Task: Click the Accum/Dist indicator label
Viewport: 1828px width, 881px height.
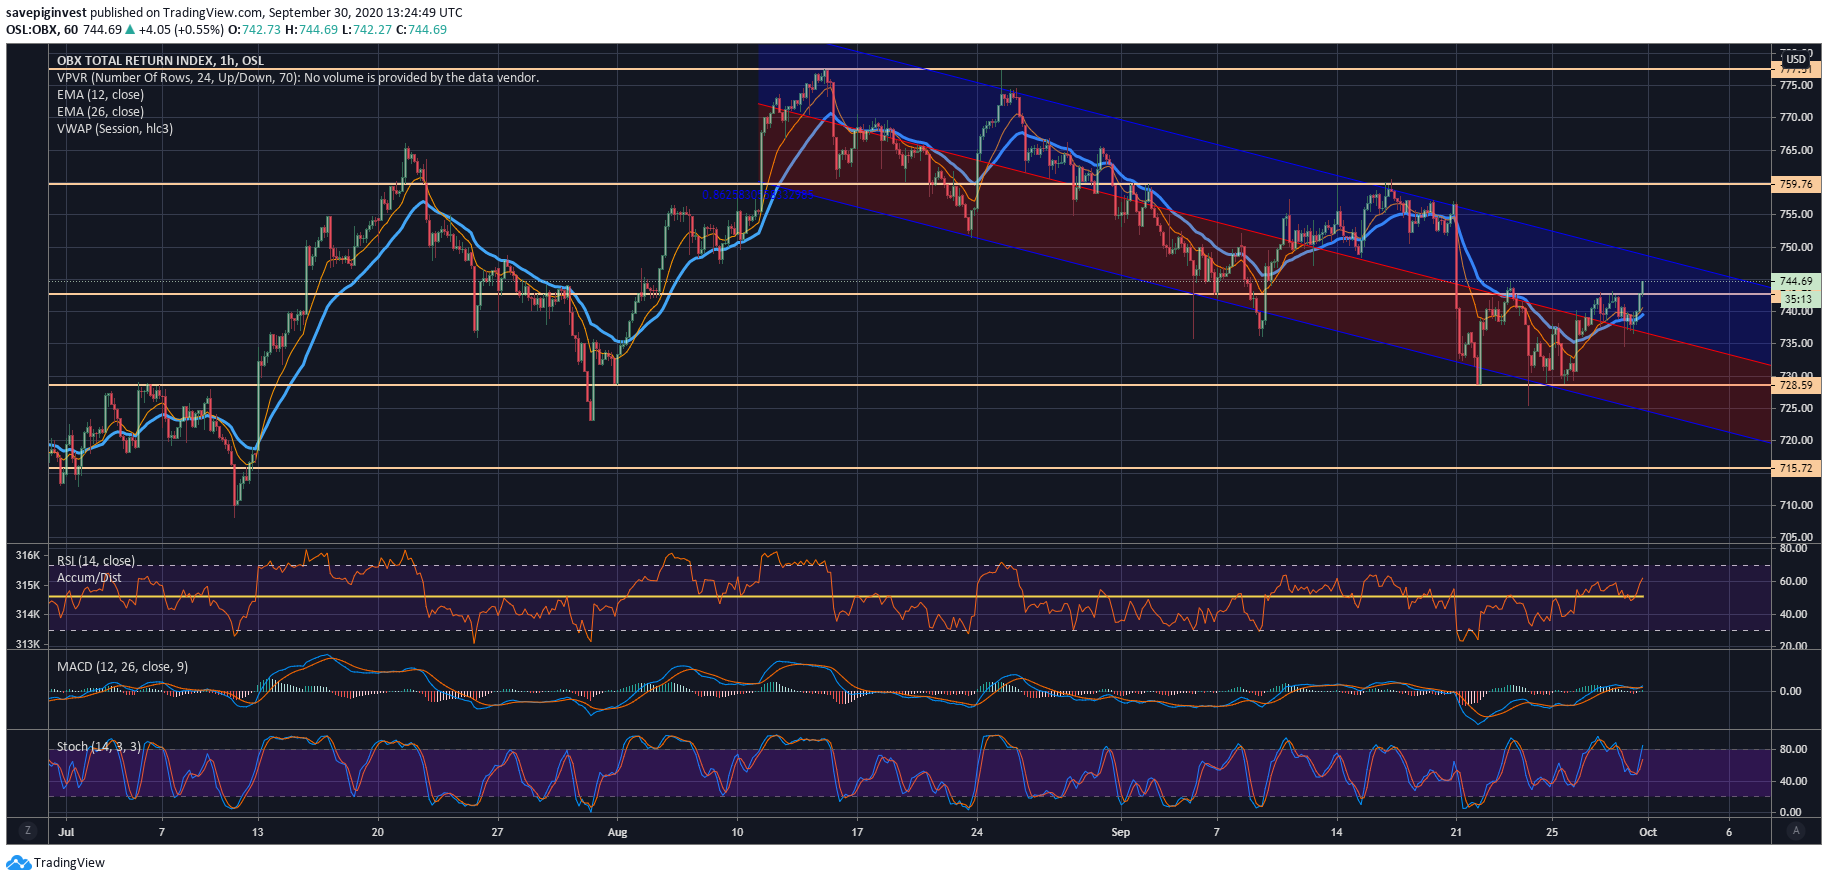Action: (89, 577)
